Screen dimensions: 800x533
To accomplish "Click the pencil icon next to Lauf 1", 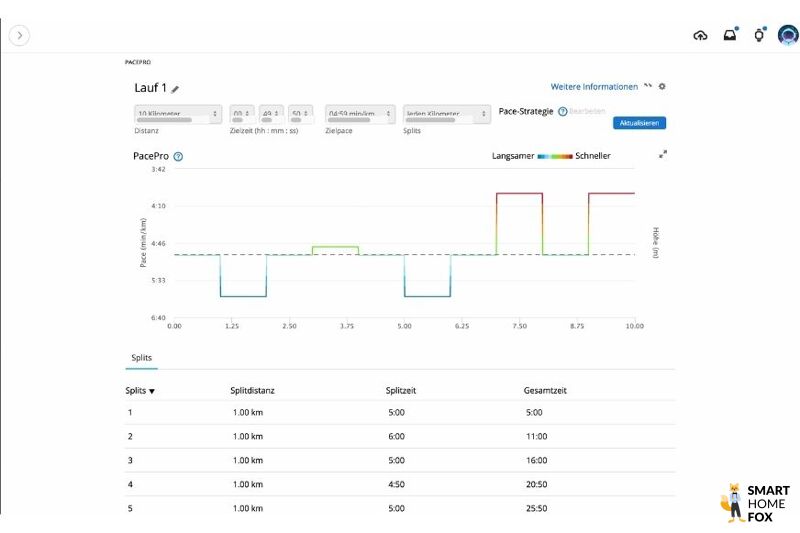I will pyautogui.click(x=176, y=89).
